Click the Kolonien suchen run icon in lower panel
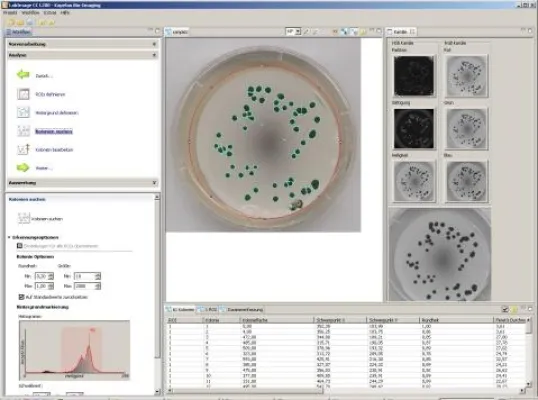Screen dimensions: 538x400 [24, 218]
